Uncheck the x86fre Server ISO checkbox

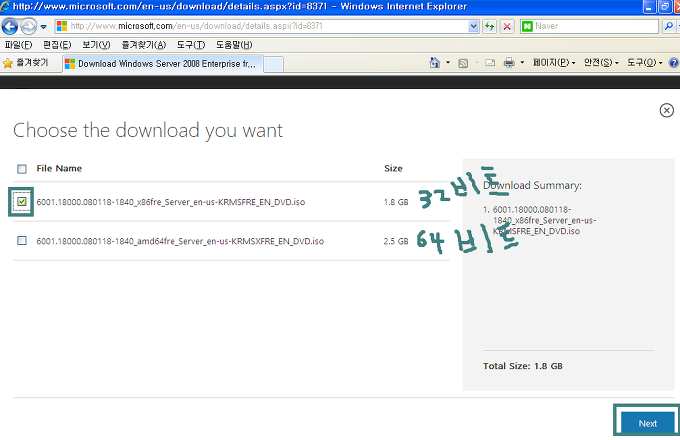click(22, 202)
